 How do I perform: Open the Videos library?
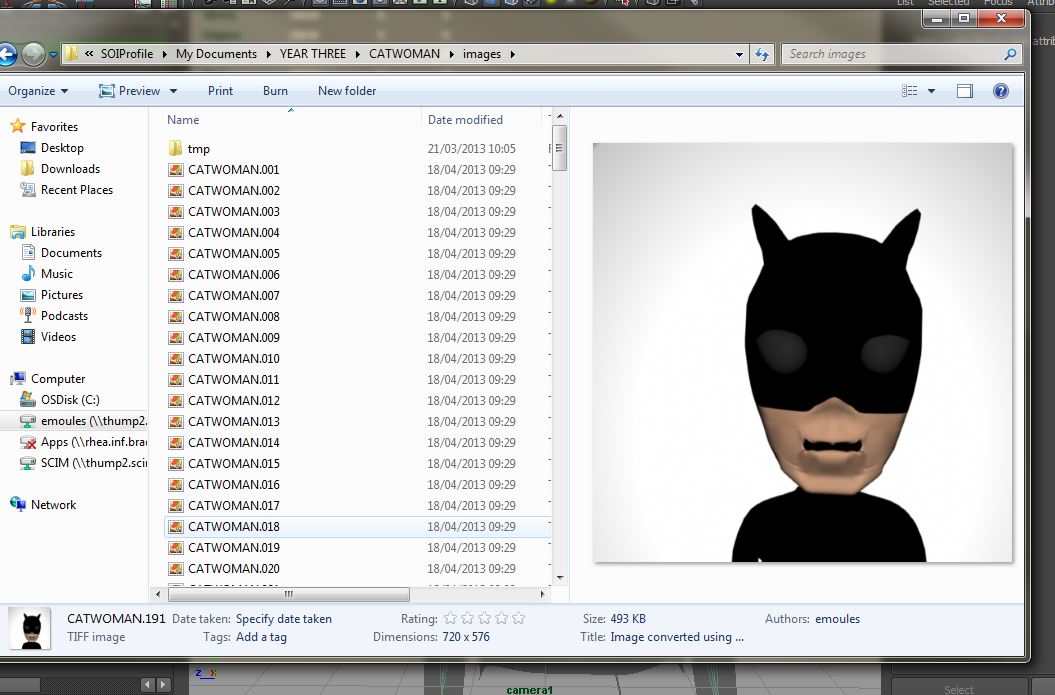(x=58, y=336)
